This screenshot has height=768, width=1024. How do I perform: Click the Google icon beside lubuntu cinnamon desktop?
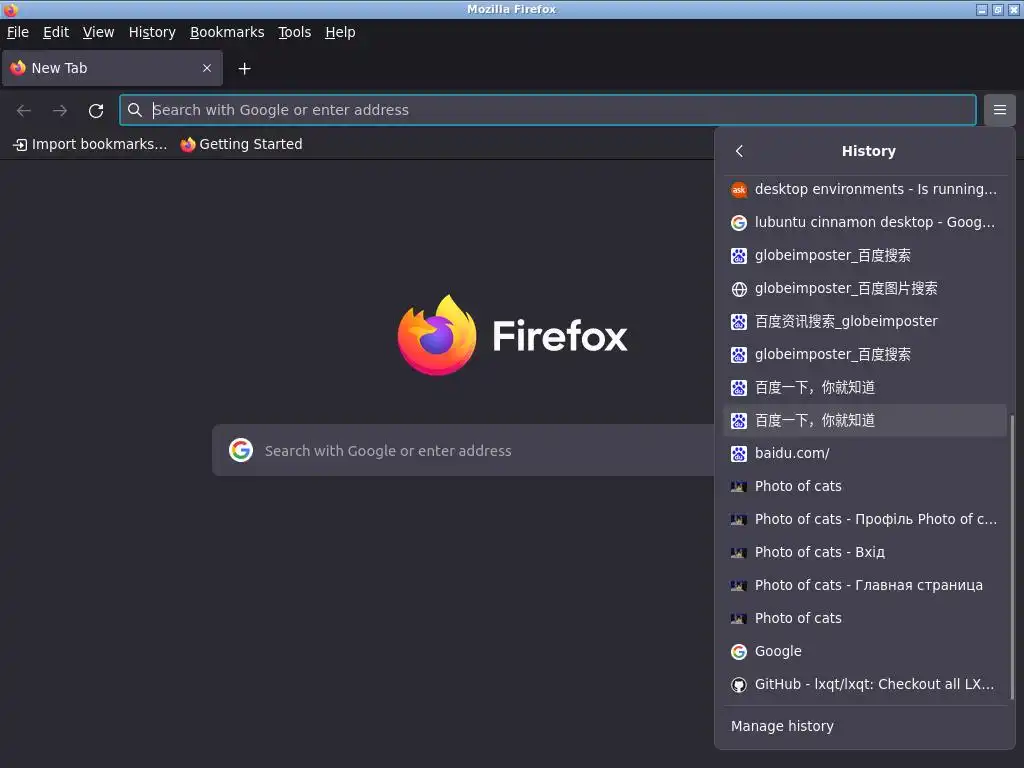coord(739,223)
